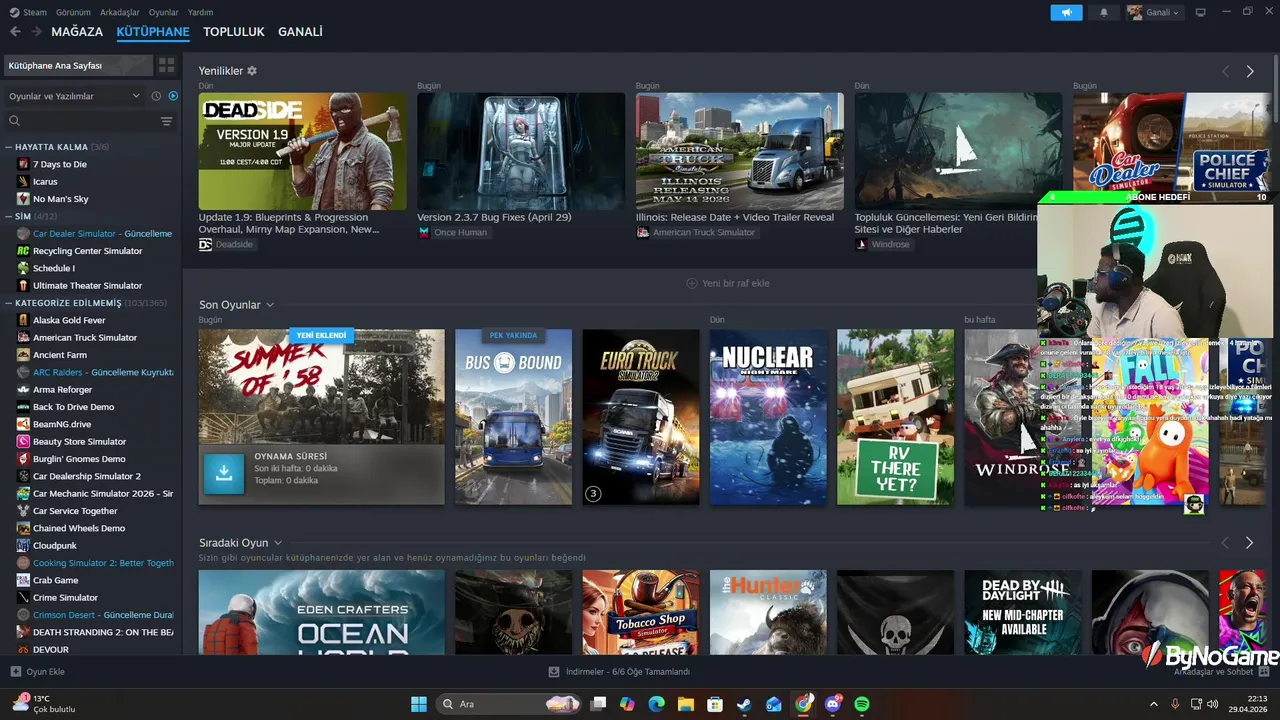
Task: Open the notifications bell
Action: (1104, 12)
